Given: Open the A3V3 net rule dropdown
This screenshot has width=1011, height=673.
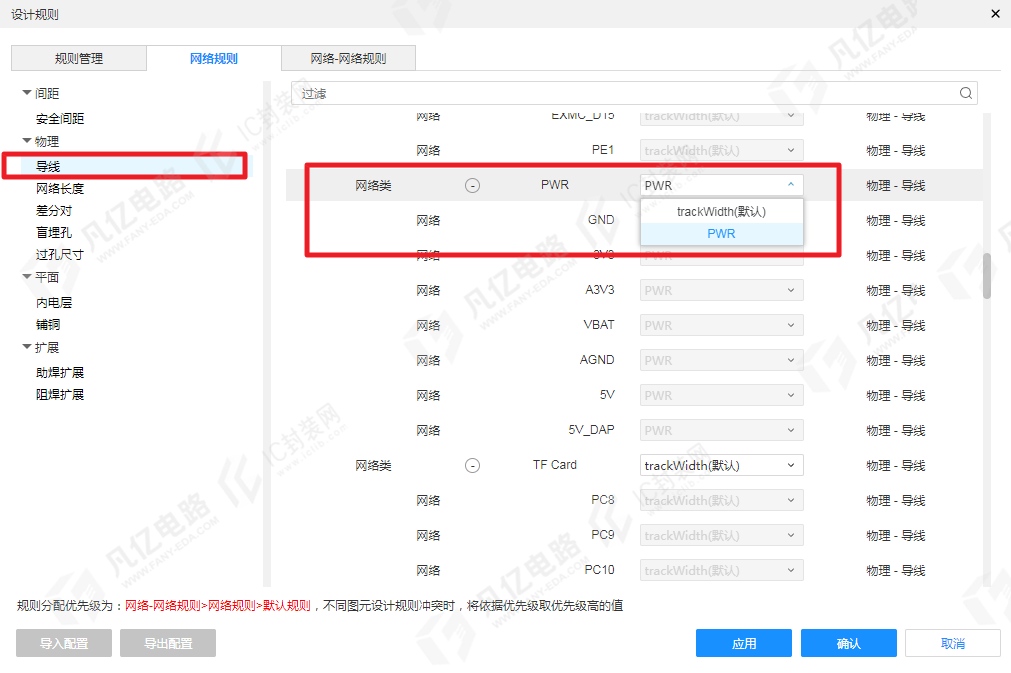Looking at the screenshot, I should 721,290.
